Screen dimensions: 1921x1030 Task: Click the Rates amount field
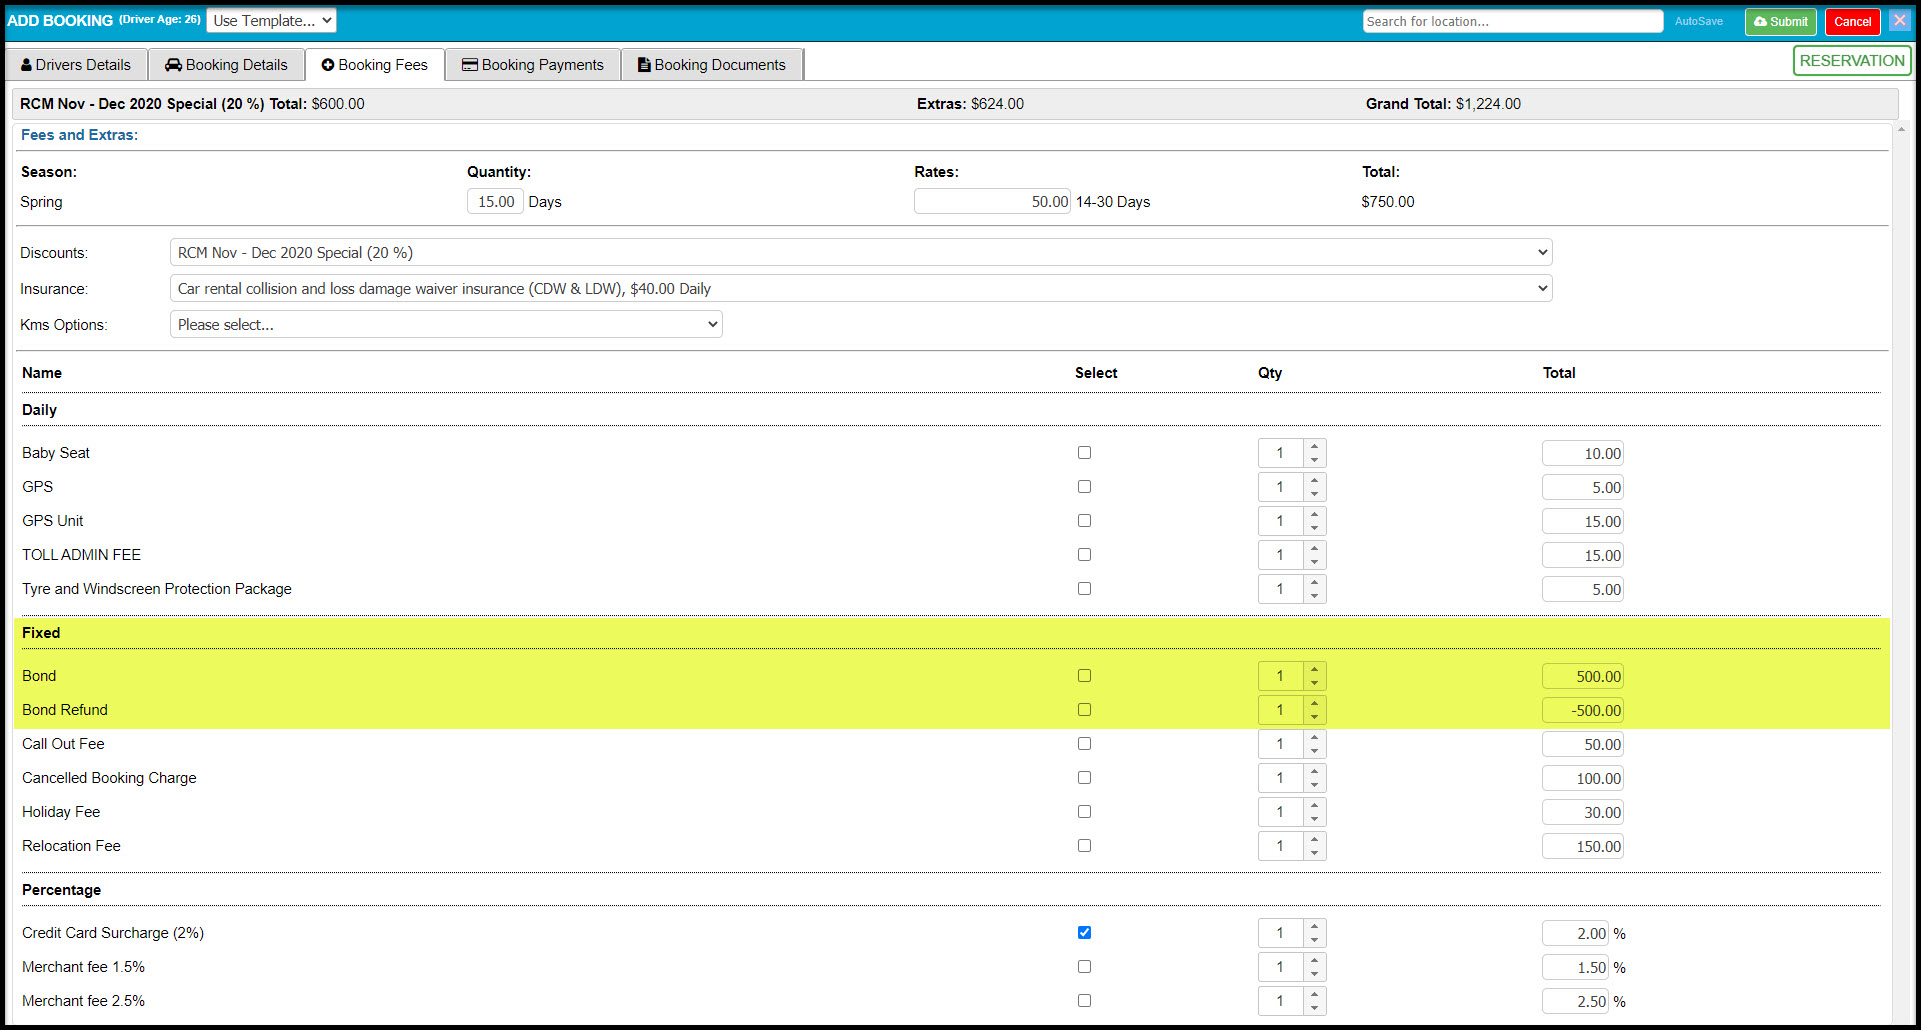point(992,202)
